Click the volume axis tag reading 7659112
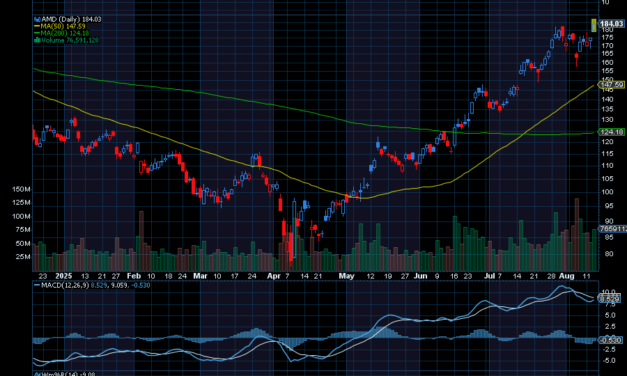The width and height of the screenshot is (627, 376). 613,229
